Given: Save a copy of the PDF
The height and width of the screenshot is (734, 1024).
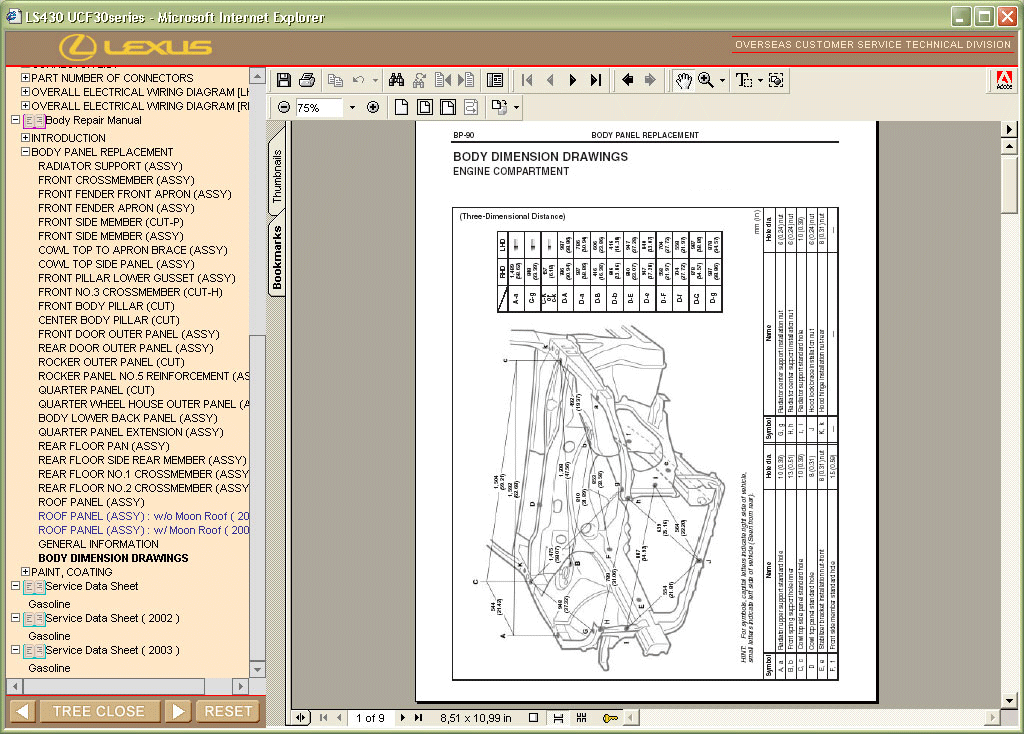Looking at the screenshot, I should pyautogui.click(x=283, y=80).
